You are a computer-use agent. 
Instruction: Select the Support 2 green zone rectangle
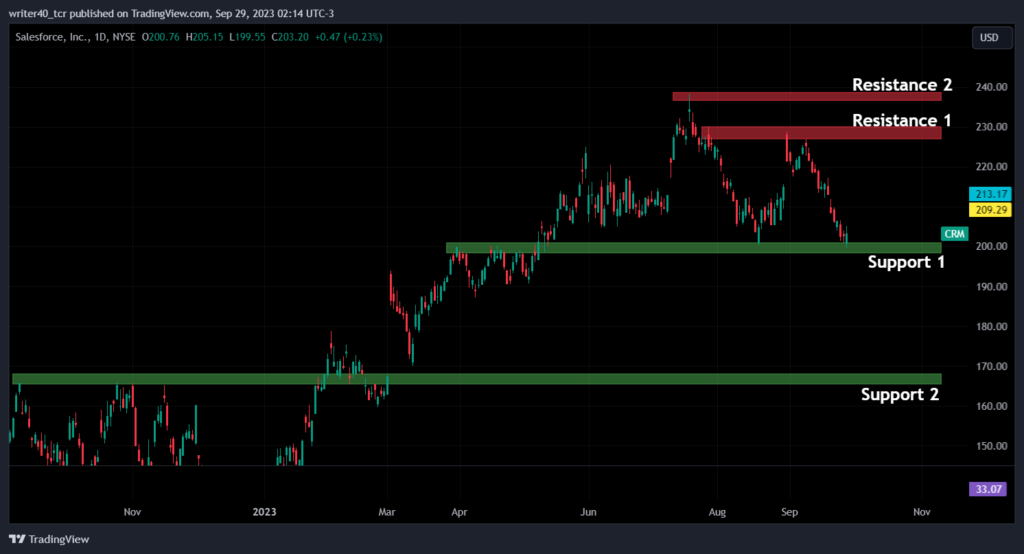point(477,379)
